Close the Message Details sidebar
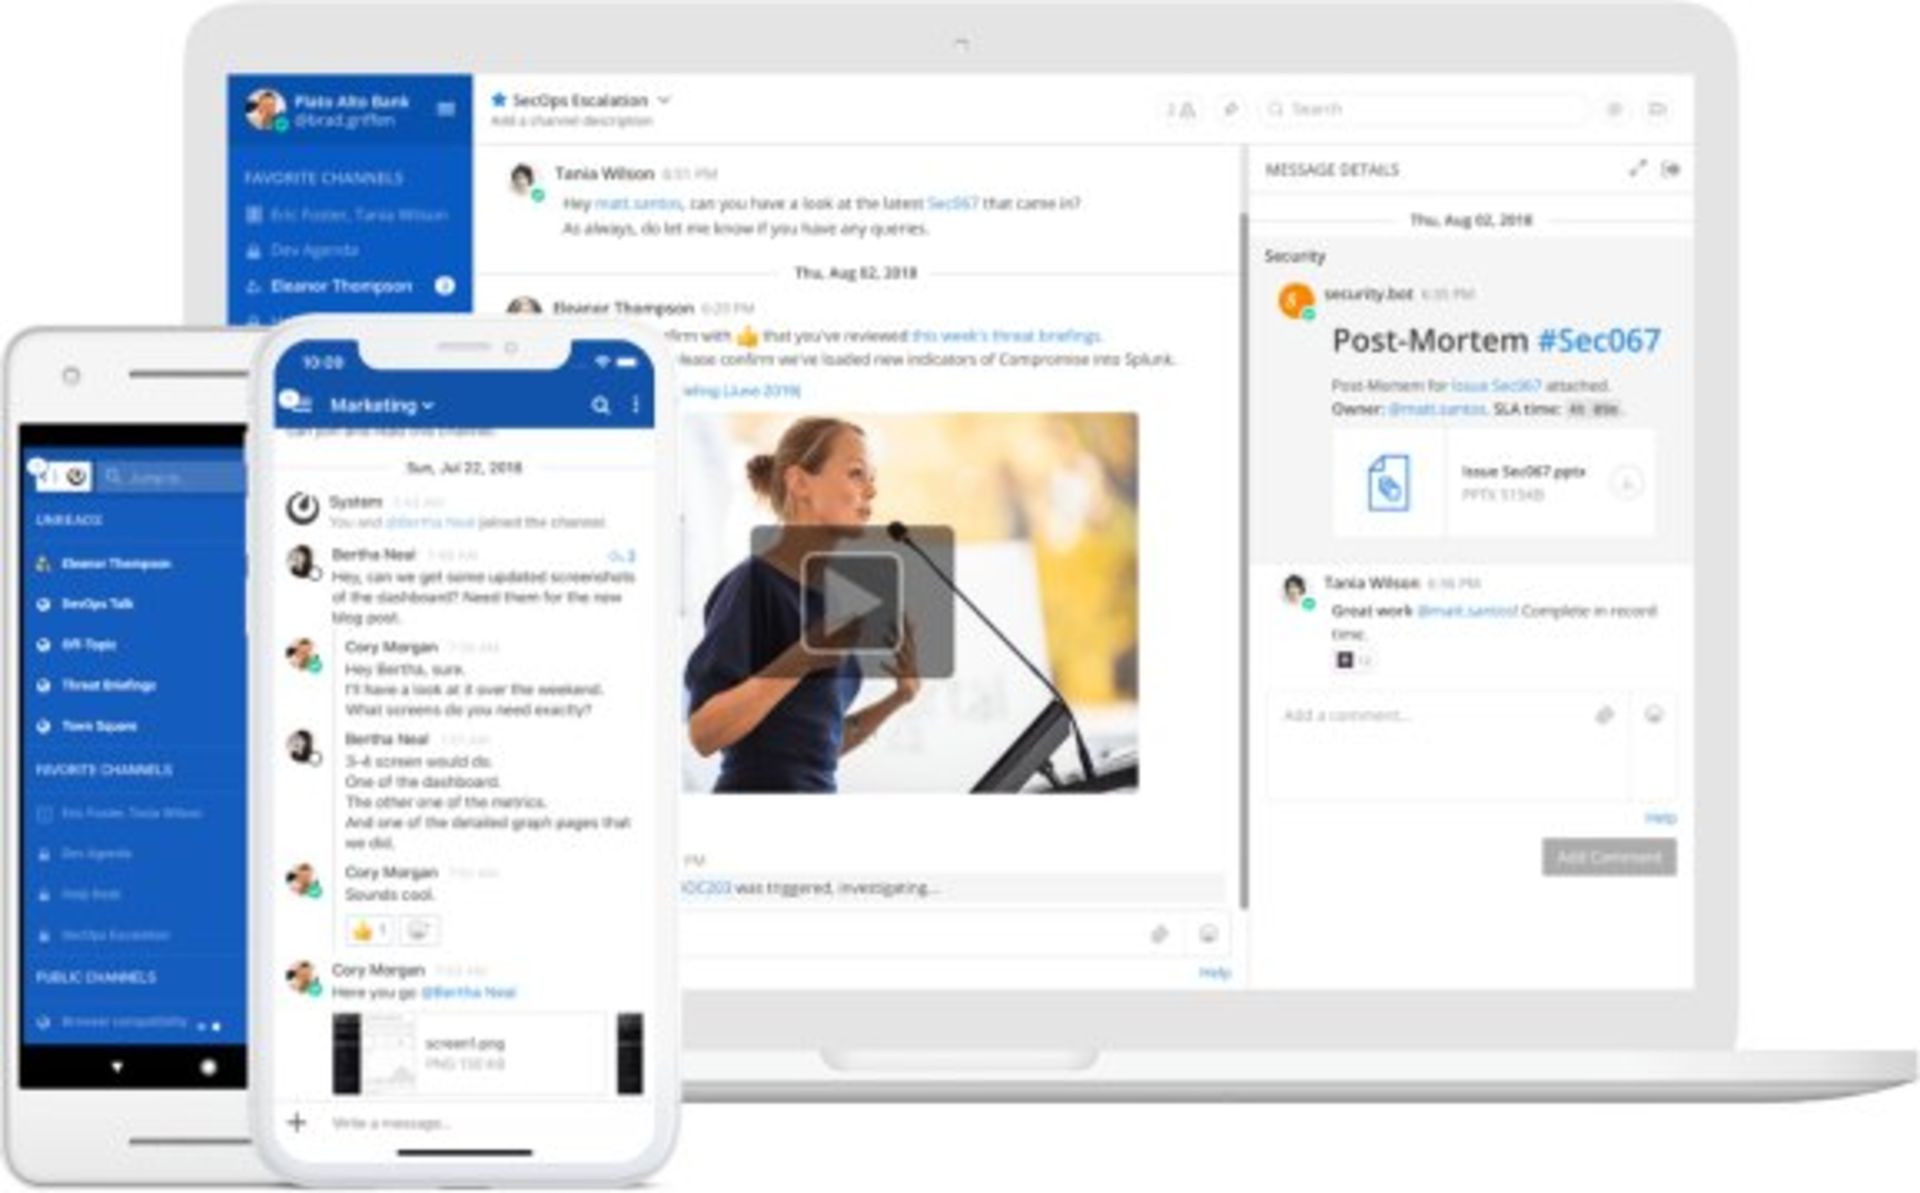The image size is (1920, 1193). point(1671,169)
